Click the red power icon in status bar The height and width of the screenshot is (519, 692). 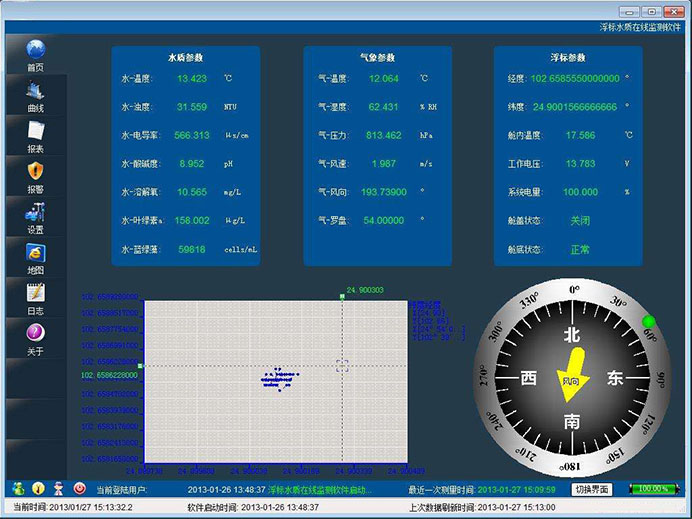point(80,488)
